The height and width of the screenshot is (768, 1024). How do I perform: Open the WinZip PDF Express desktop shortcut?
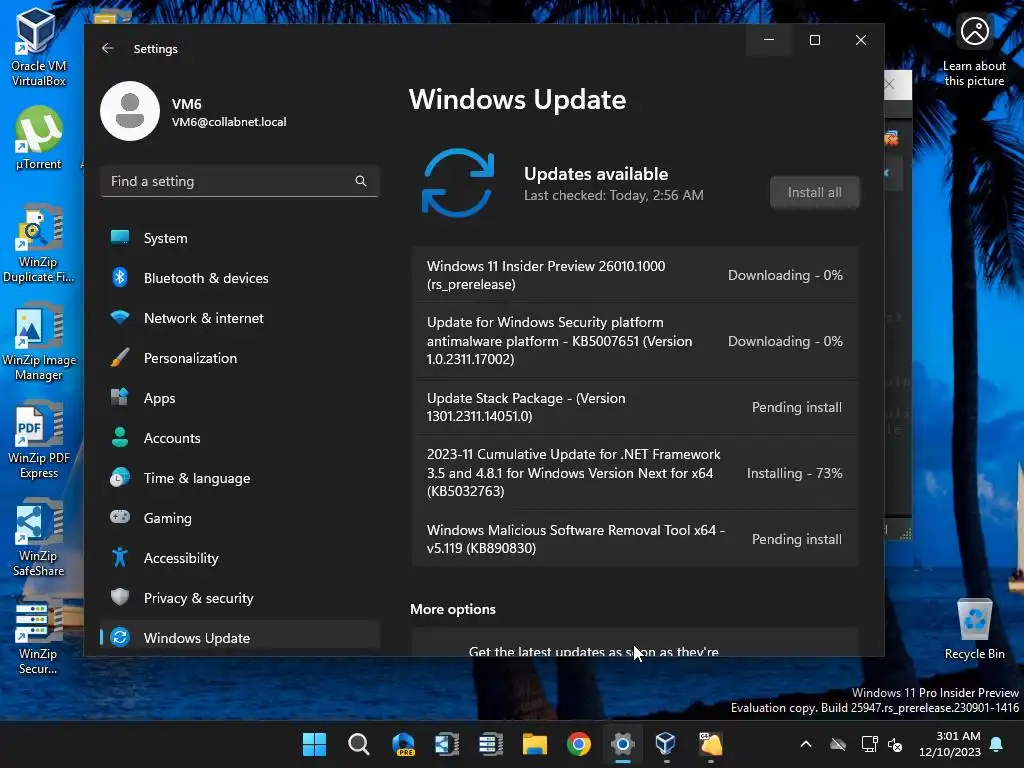tap(39, 440)
